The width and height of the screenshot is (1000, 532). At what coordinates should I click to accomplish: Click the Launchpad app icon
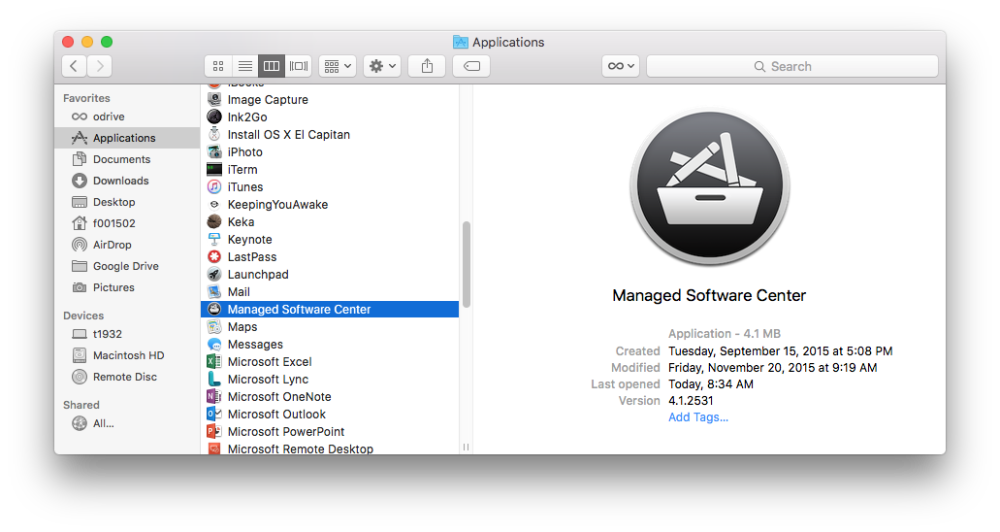tap(214, 274)
